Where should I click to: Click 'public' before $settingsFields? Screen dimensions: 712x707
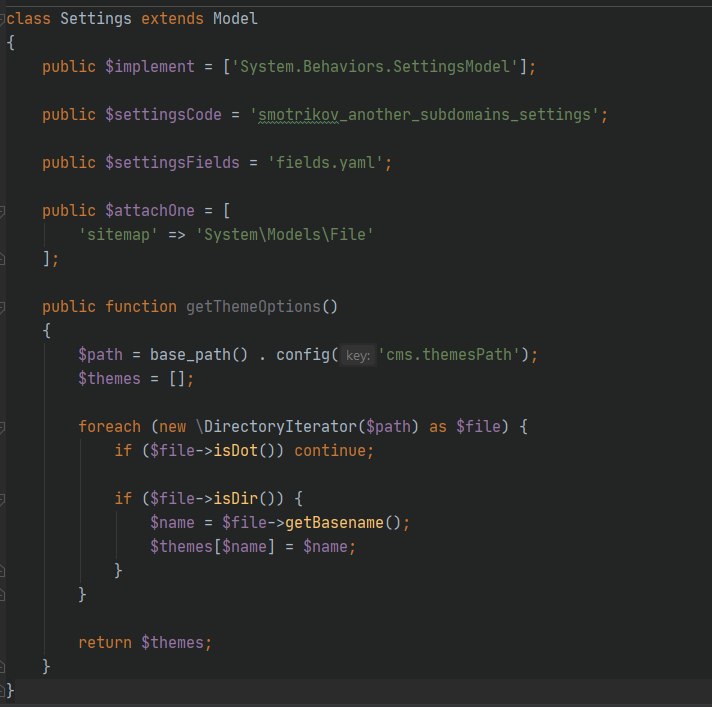pyautogui.click(x=69, y=163)
